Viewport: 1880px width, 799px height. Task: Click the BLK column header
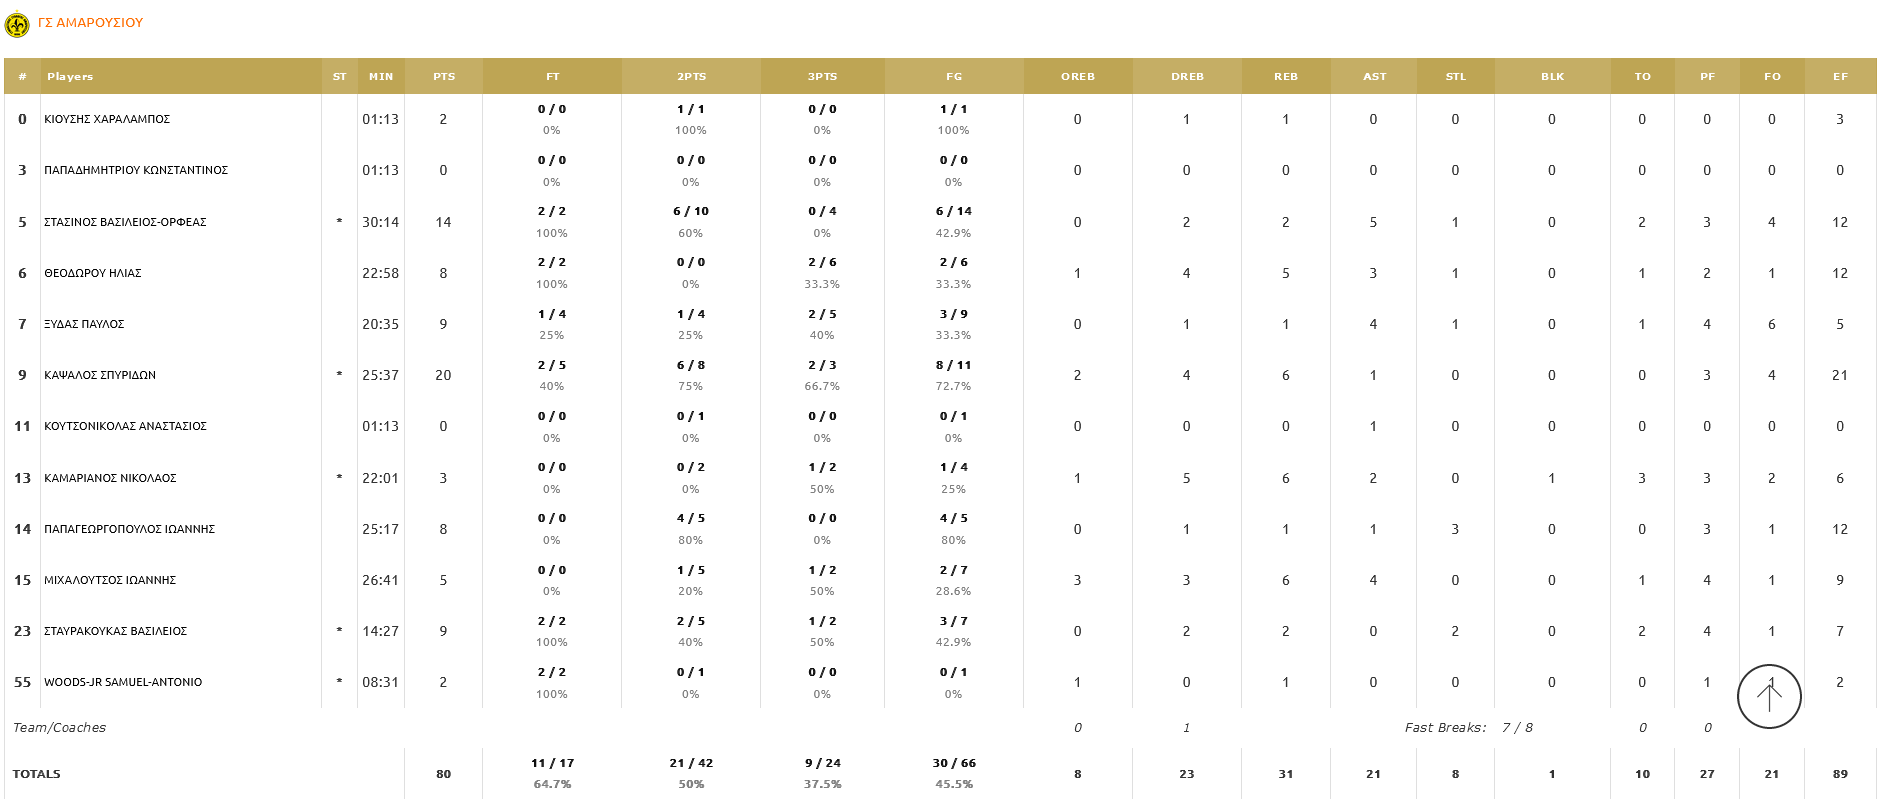coord(1550,76)
